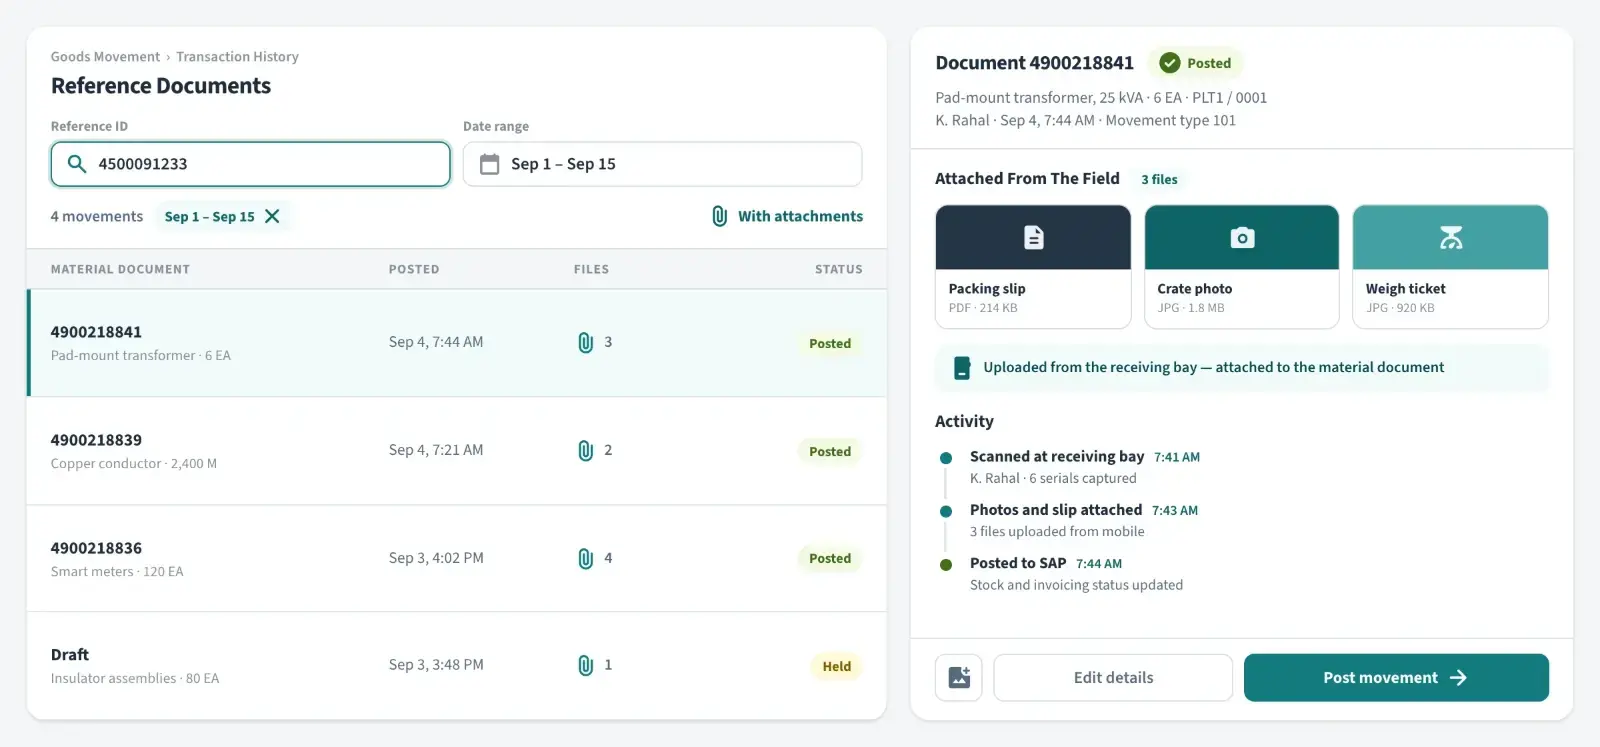This screenshot has width=1600, height=747.
Task: Open the Packing slip PDF thumbnail
Action: click(1033, 267)
